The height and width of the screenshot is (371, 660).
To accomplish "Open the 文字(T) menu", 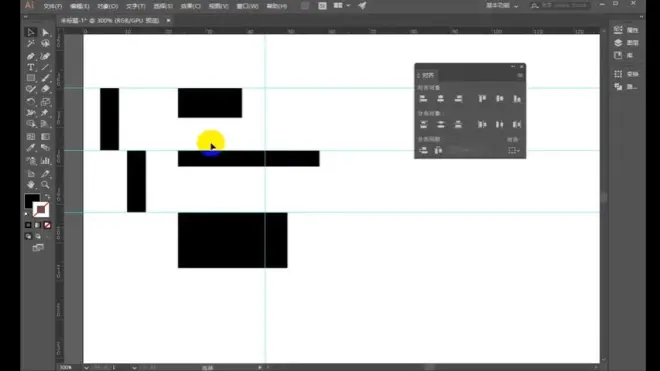I will click(136, 6).
